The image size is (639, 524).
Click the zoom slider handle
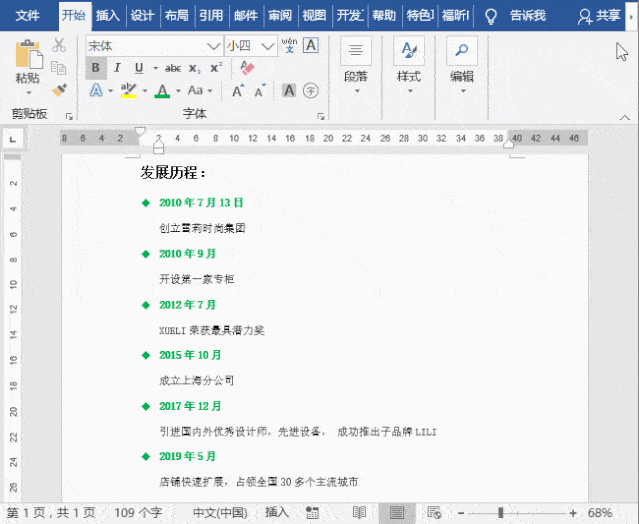(501, 513)
